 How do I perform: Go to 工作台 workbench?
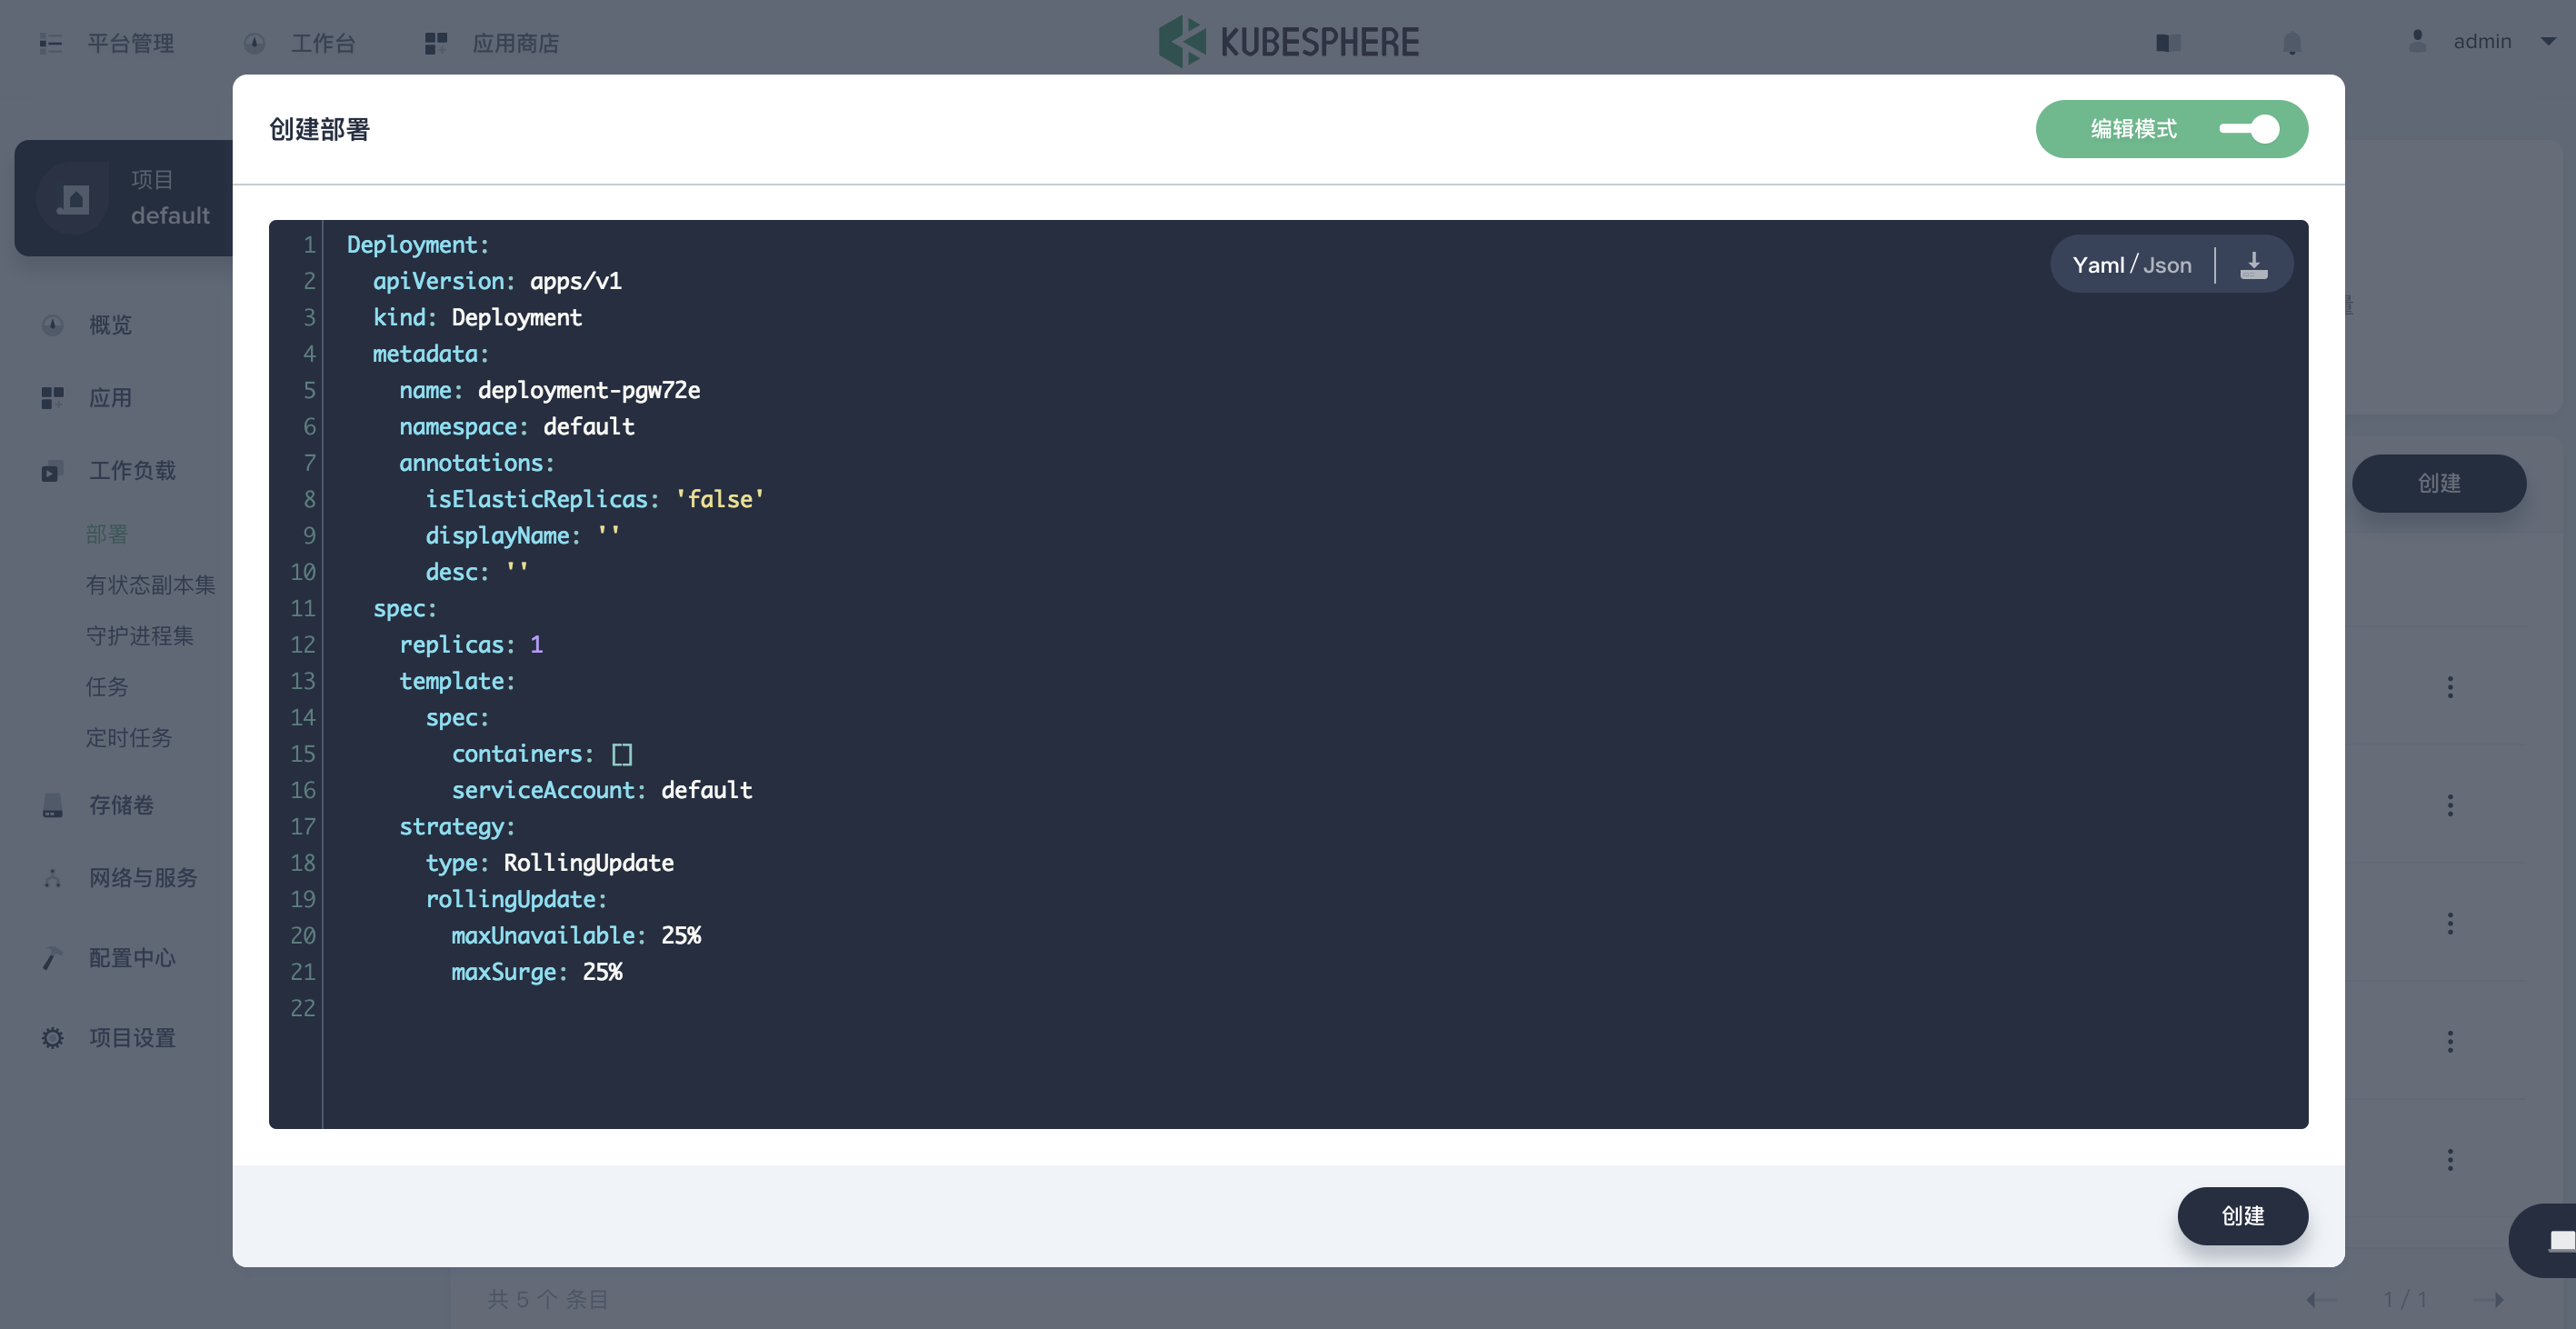(322, 42)
